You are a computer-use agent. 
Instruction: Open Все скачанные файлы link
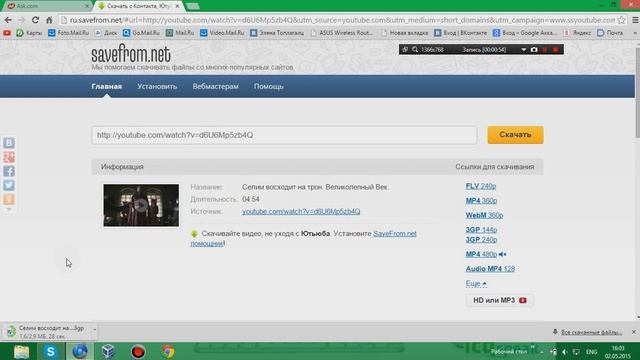coord(591,332)
